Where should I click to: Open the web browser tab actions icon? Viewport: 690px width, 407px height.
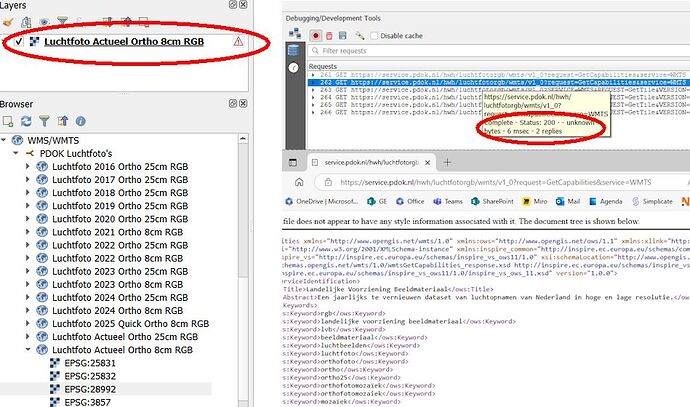(x=293, y=162)
